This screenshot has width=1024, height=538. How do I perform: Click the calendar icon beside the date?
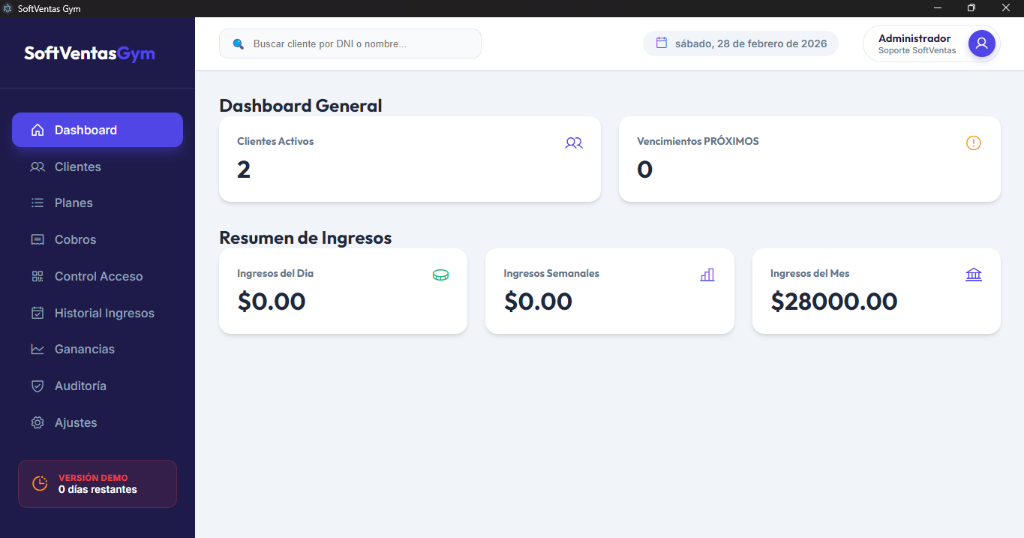pyautogui.click(x=662, y=43)
